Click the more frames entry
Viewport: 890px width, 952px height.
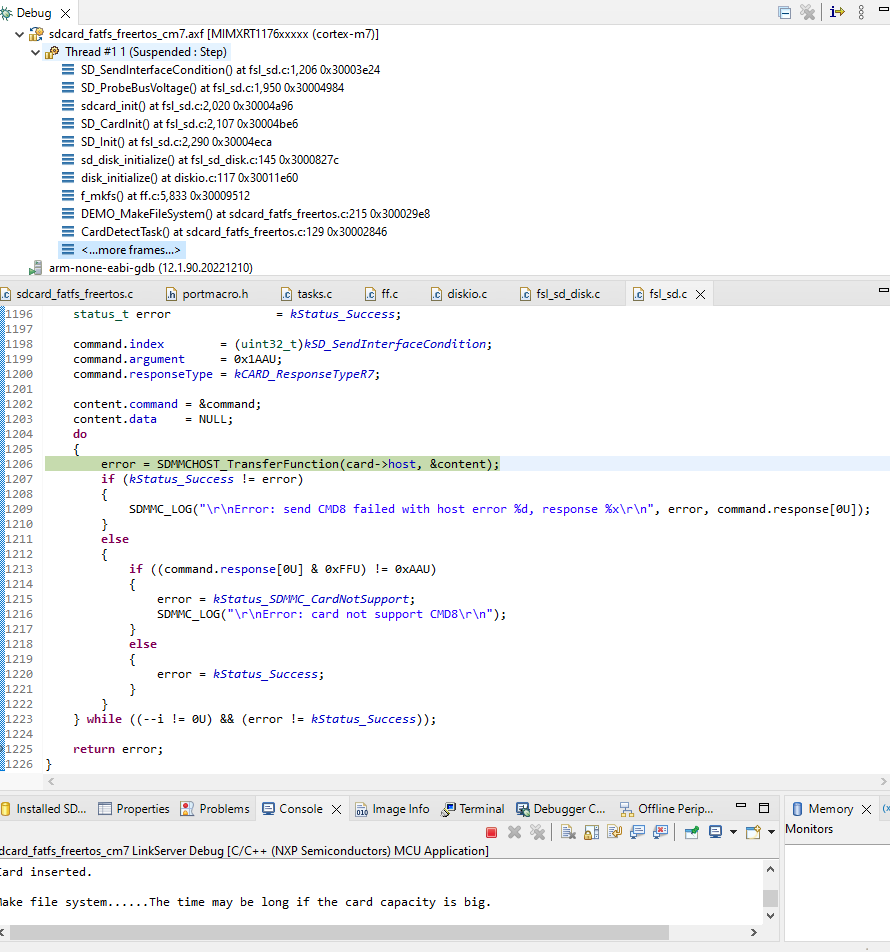tap(131, 250)
